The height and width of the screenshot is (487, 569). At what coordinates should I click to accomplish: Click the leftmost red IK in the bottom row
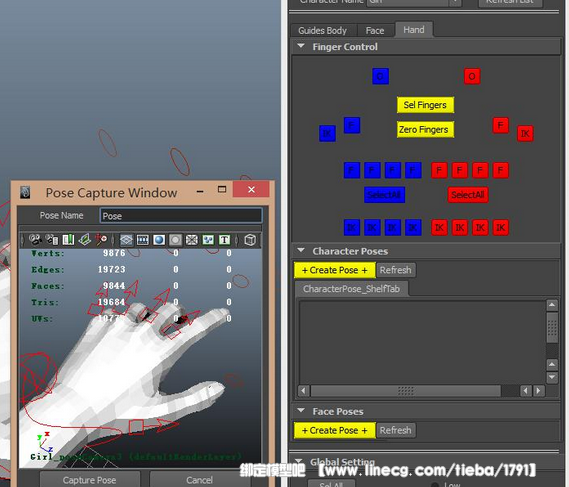439,227
